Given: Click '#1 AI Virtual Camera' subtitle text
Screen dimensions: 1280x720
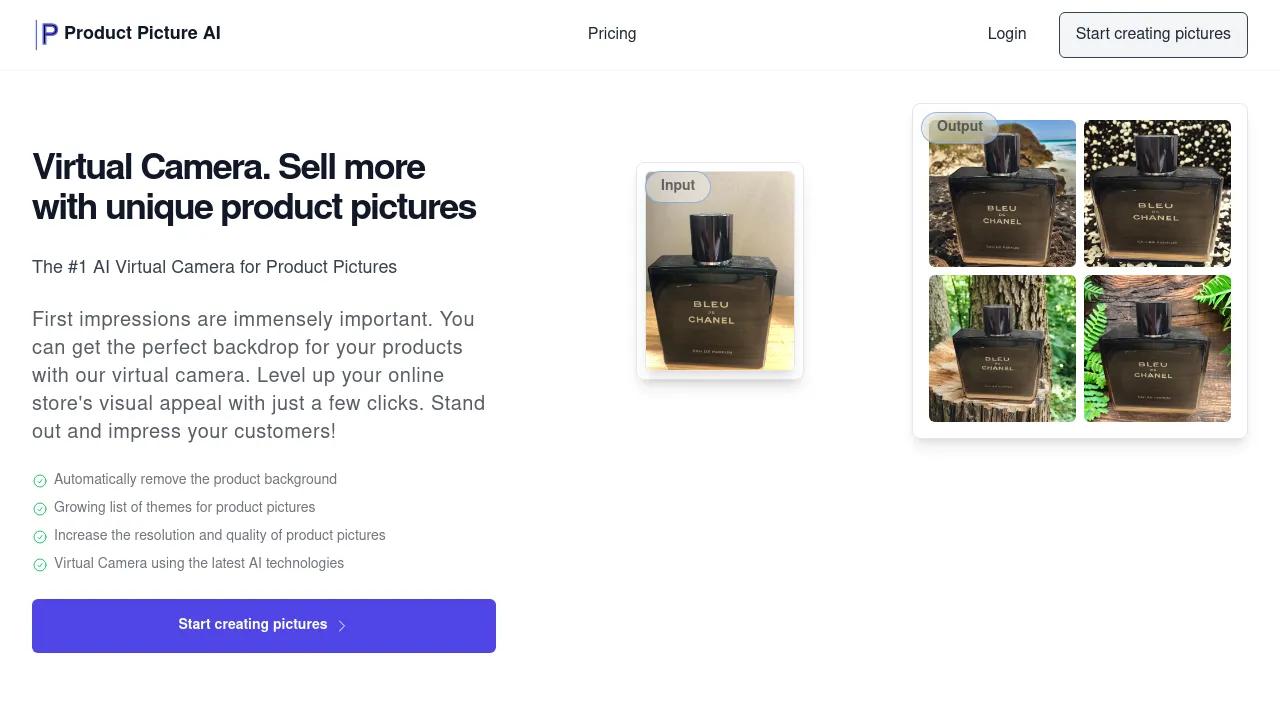Looking at the screenshot, I should [214, 267].
